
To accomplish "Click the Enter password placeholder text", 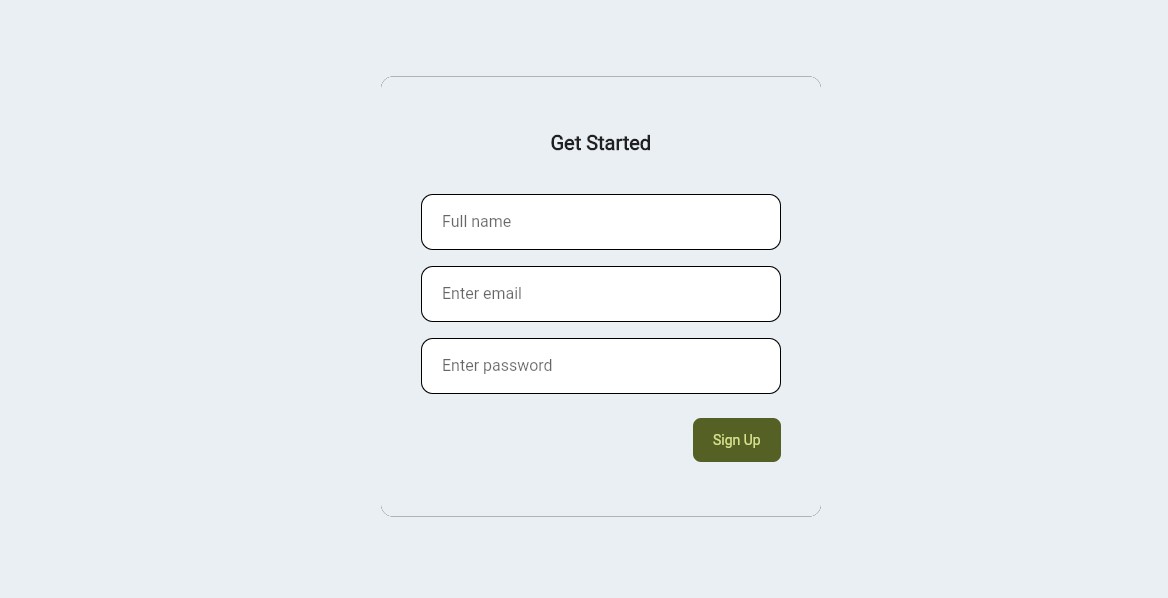I will 497,365.
